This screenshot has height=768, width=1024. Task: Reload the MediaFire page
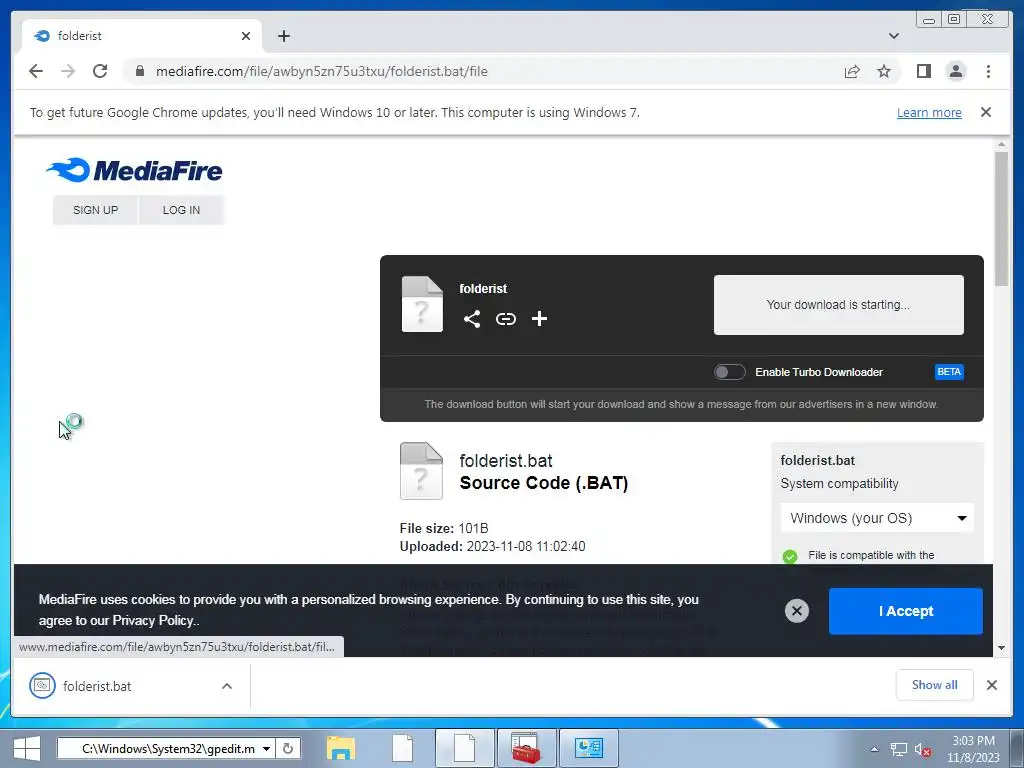(x=100, y=71)
